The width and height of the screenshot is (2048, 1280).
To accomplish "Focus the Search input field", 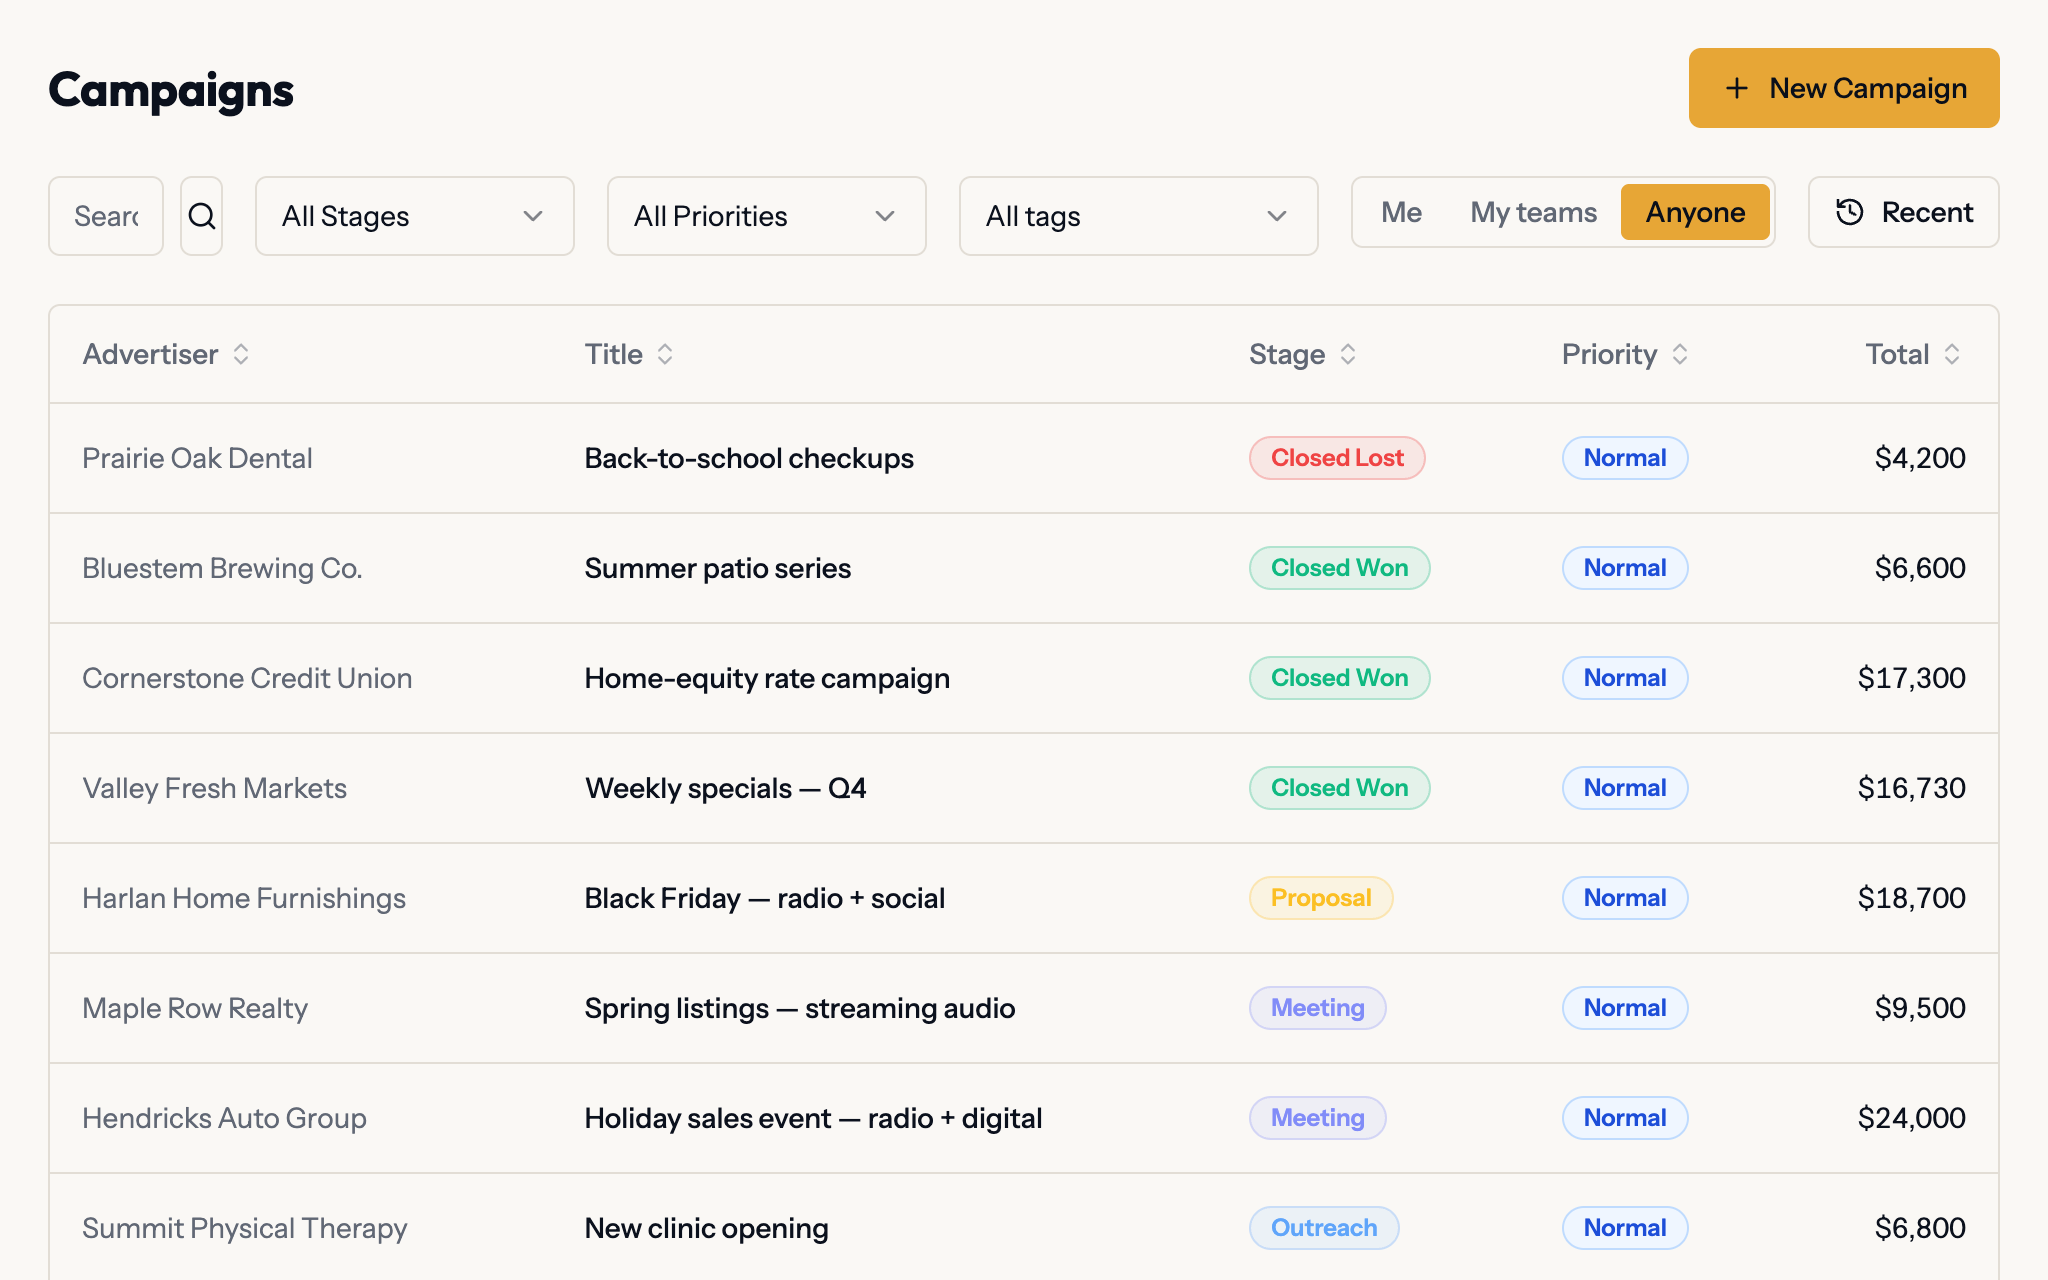I will point(106,216).
